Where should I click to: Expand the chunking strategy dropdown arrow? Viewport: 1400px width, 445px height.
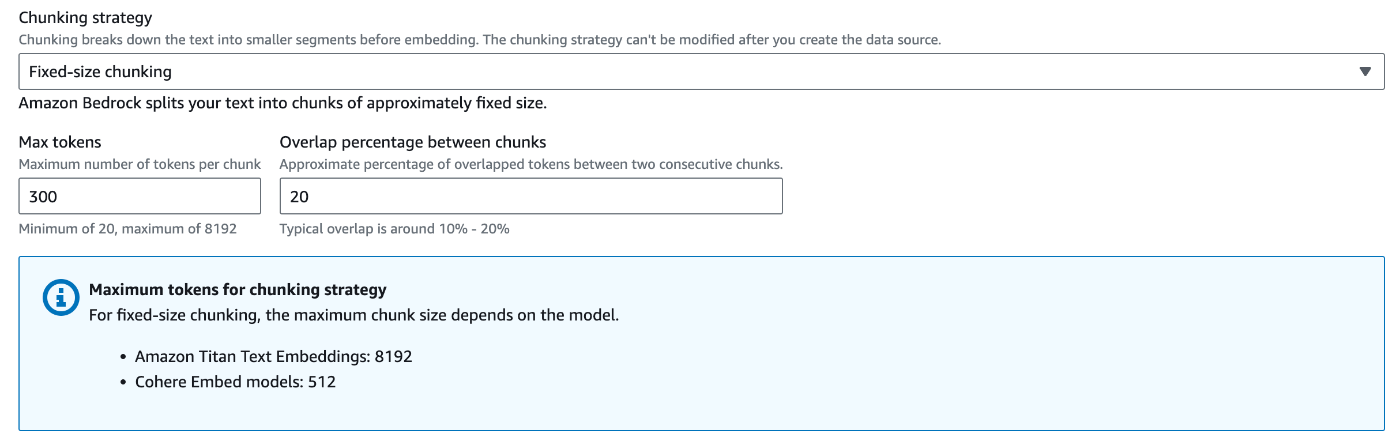coord(1365,72)
